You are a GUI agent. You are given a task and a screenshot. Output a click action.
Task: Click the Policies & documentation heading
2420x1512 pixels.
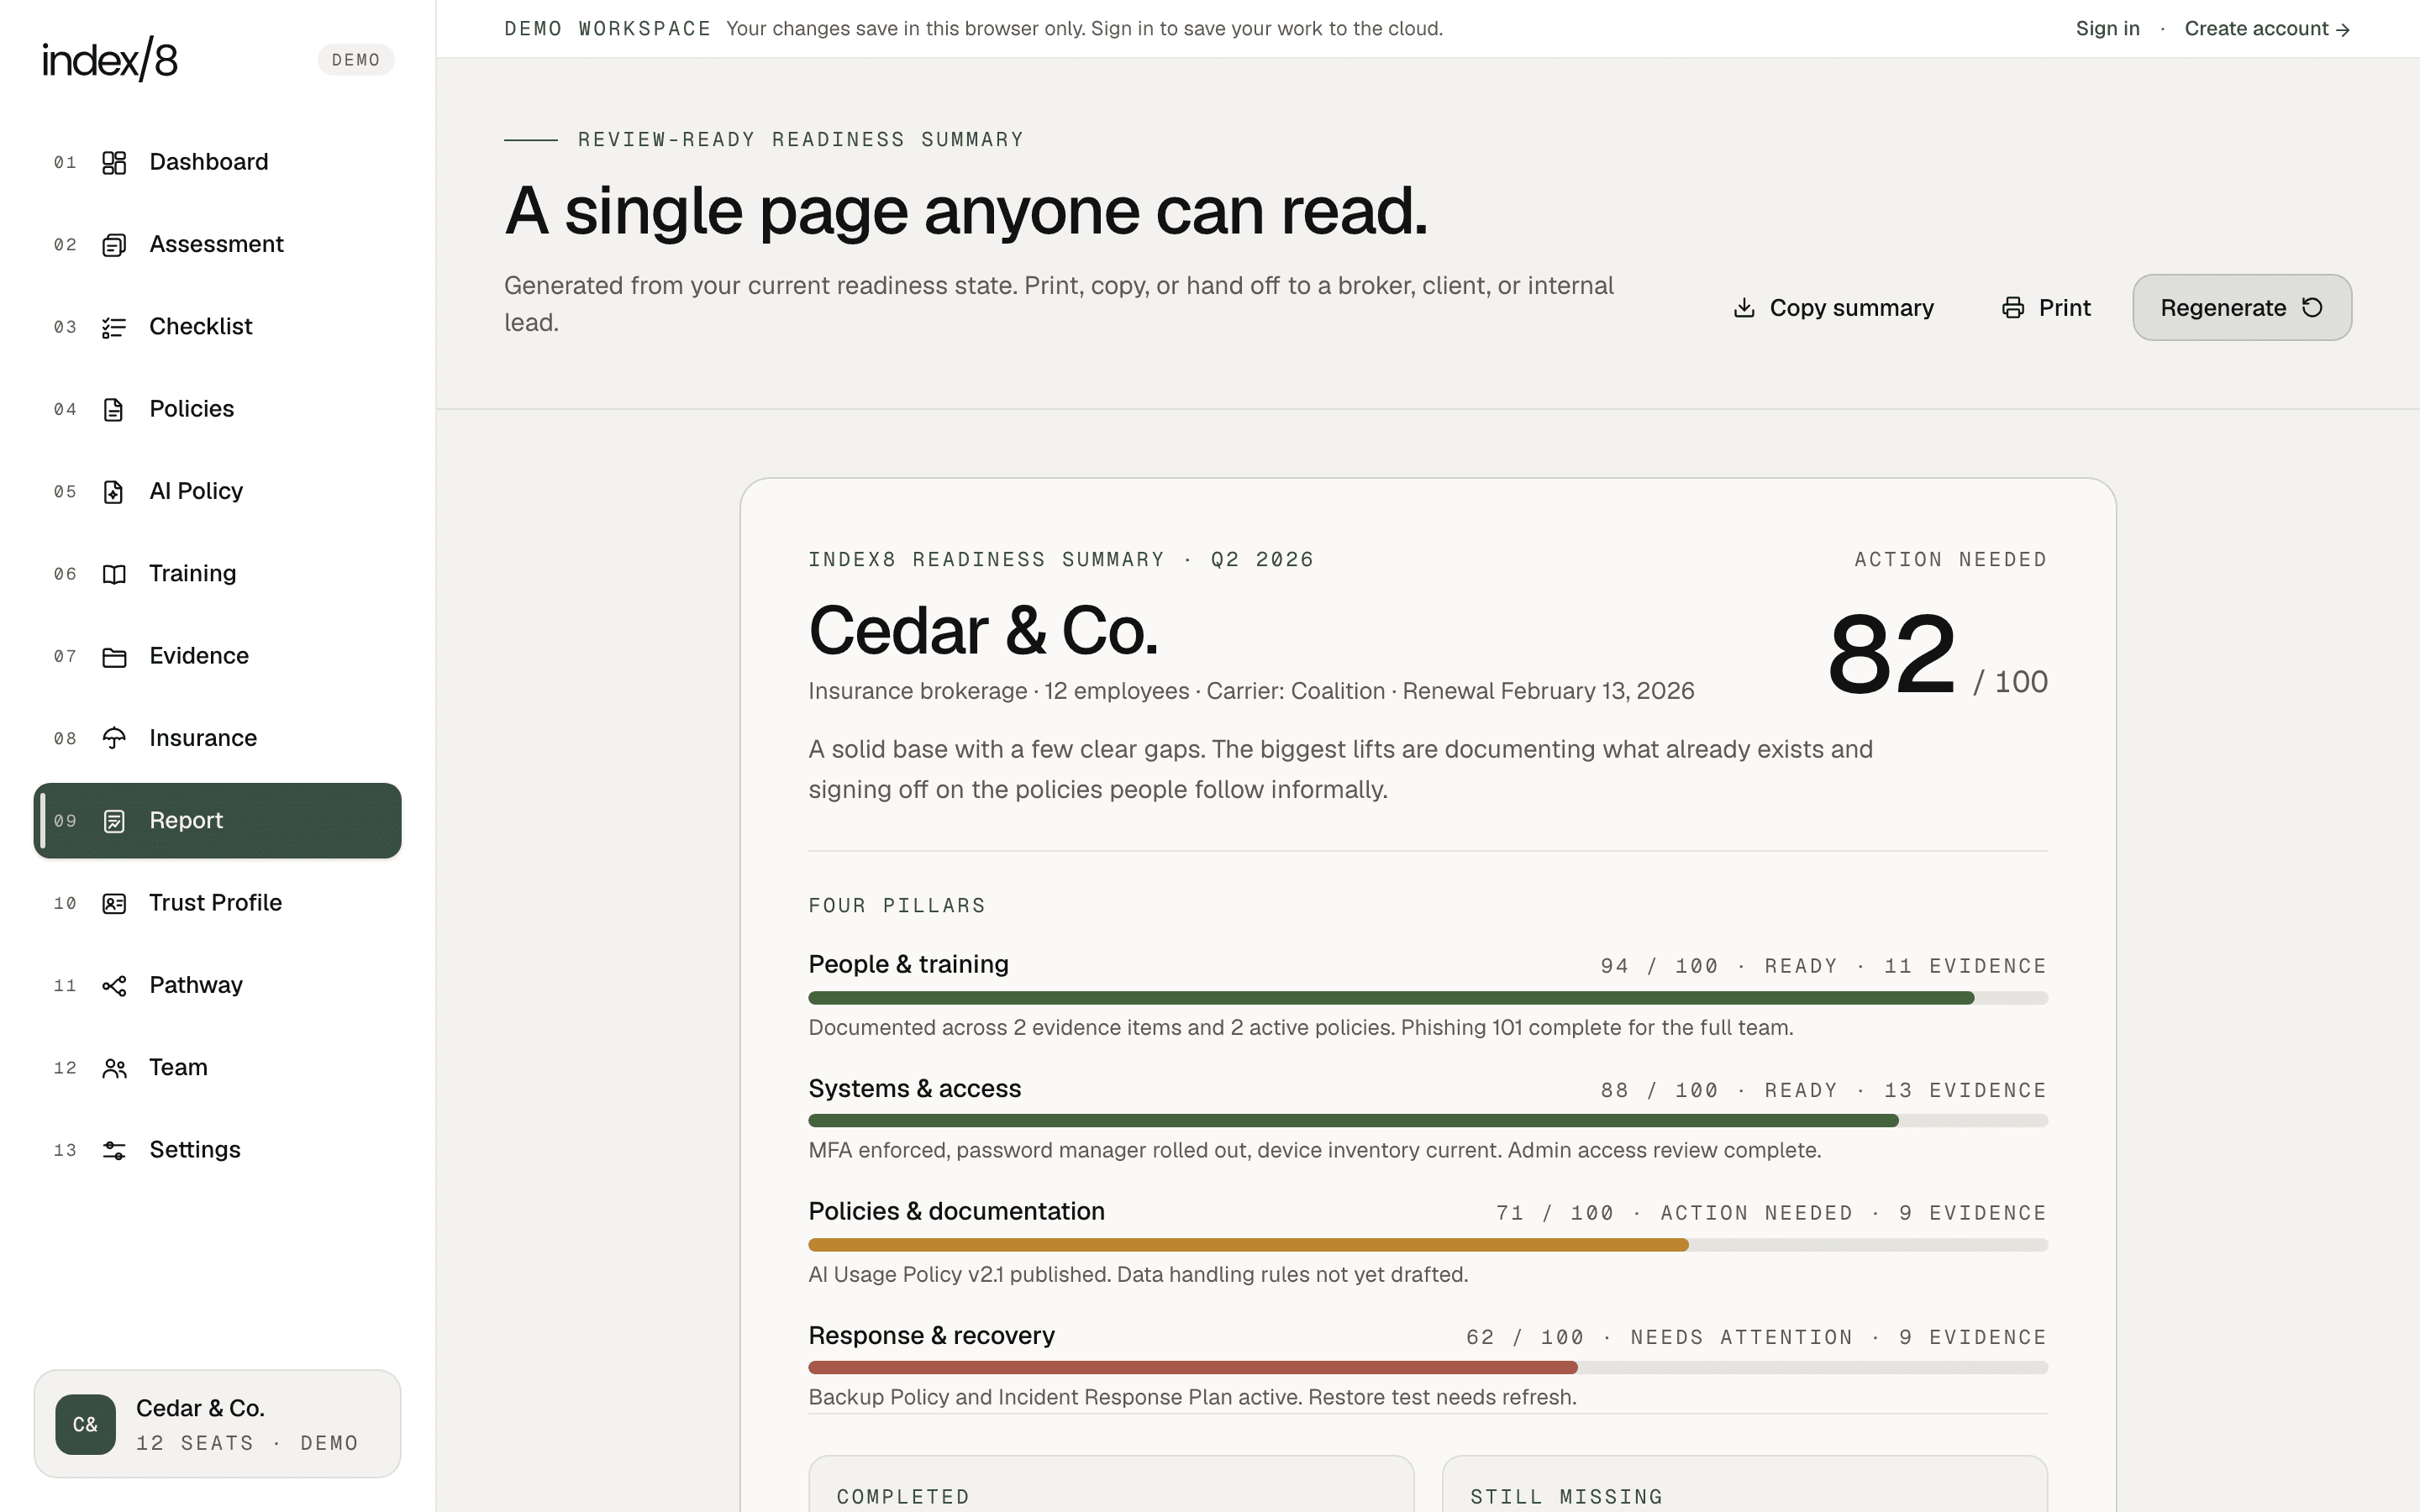[x=956, y=1212]
